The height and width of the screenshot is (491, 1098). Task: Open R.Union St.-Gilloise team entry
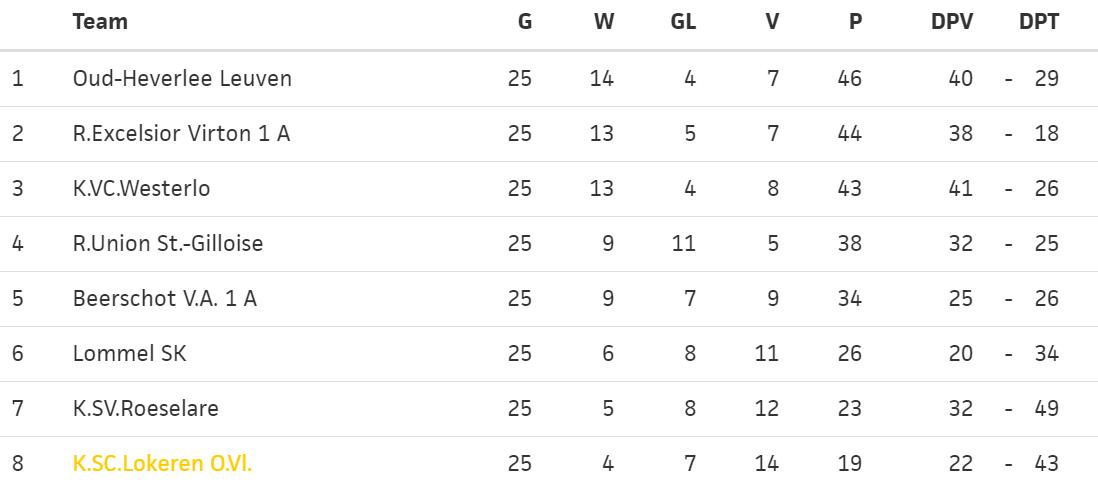168,243
